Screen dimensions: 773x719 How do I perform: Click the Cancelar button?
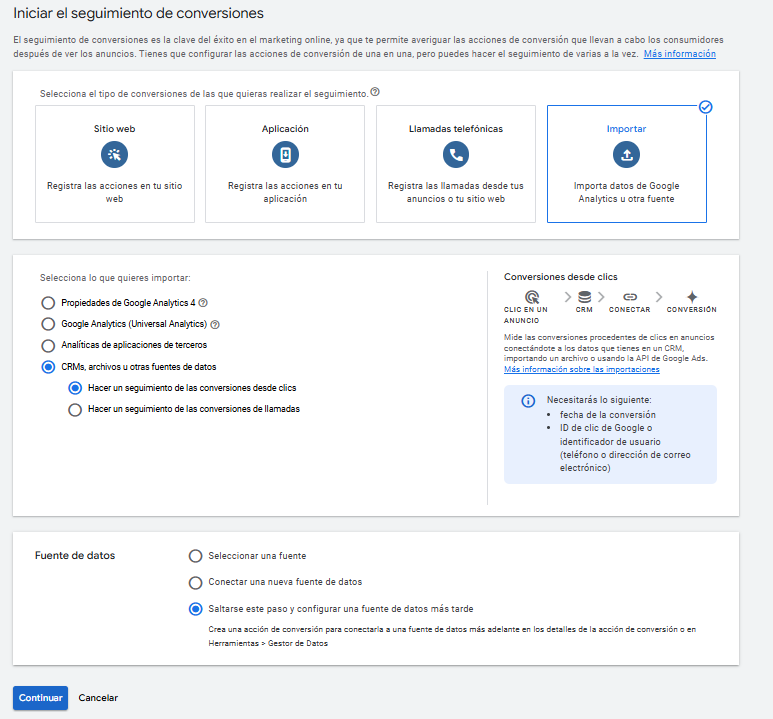(98, 697)
